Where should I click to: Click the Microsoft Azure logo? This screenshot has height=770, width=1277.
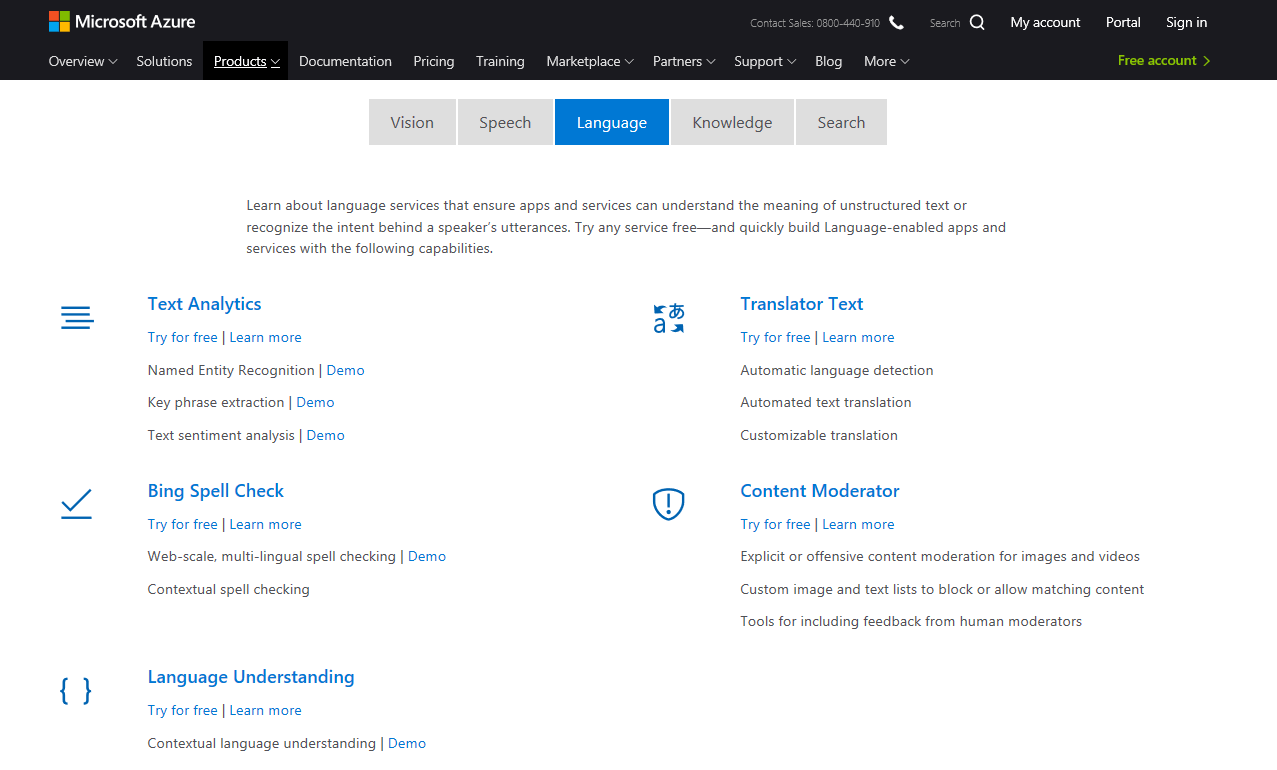pyautogui.click(x=122, y=22)
